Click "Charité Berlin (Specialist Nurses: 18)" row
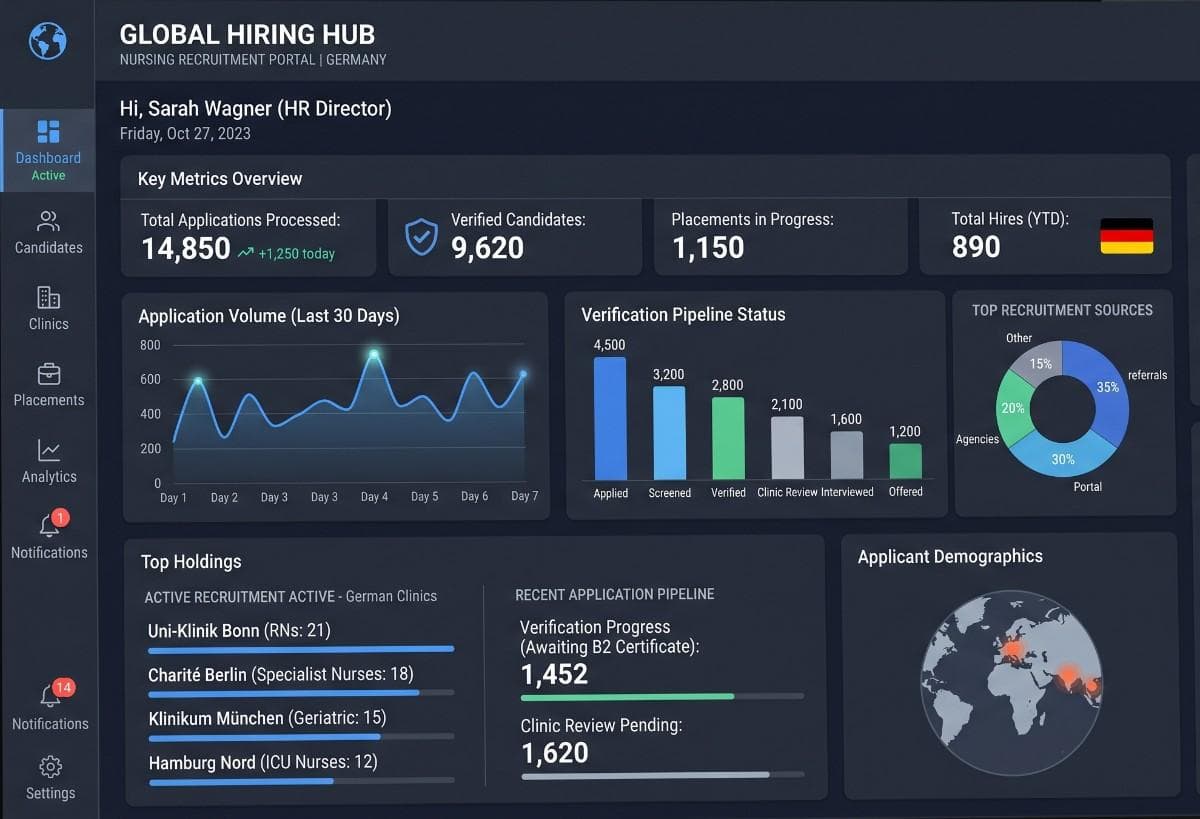1200x819 pixels. (301, 680)
